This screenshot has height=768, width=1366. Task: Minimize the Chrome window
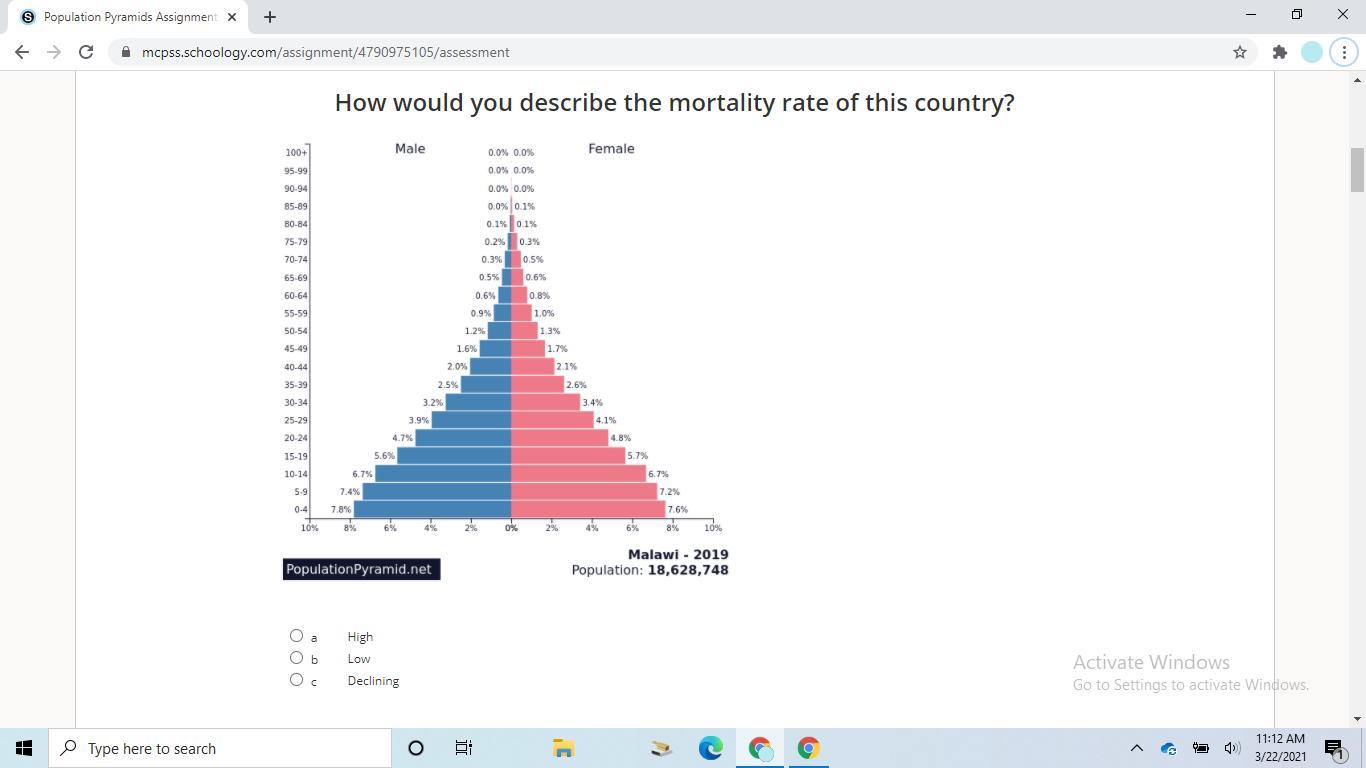click(1251, 14)
